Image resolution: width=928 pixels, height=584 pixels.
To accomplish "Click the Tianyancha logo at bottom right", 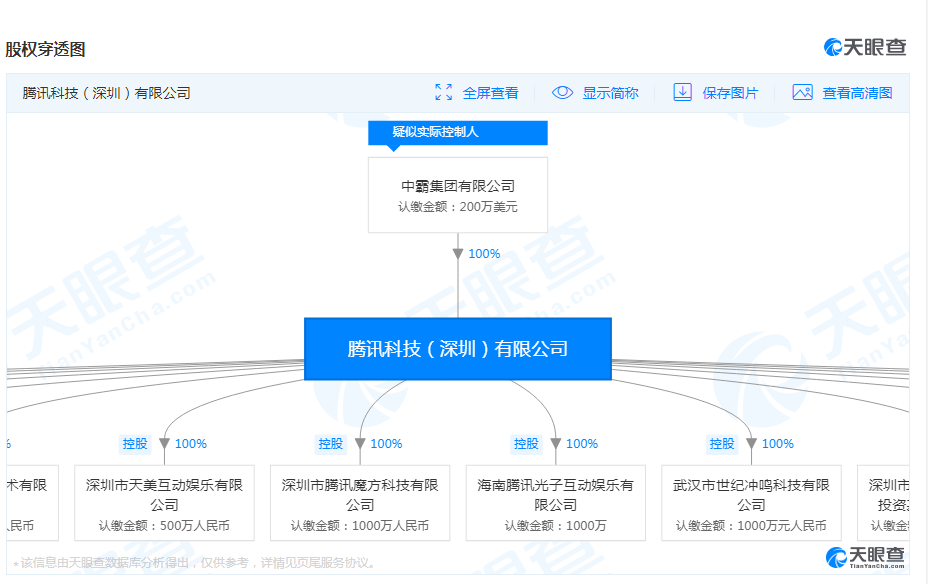I will click(x=866, y=555).
